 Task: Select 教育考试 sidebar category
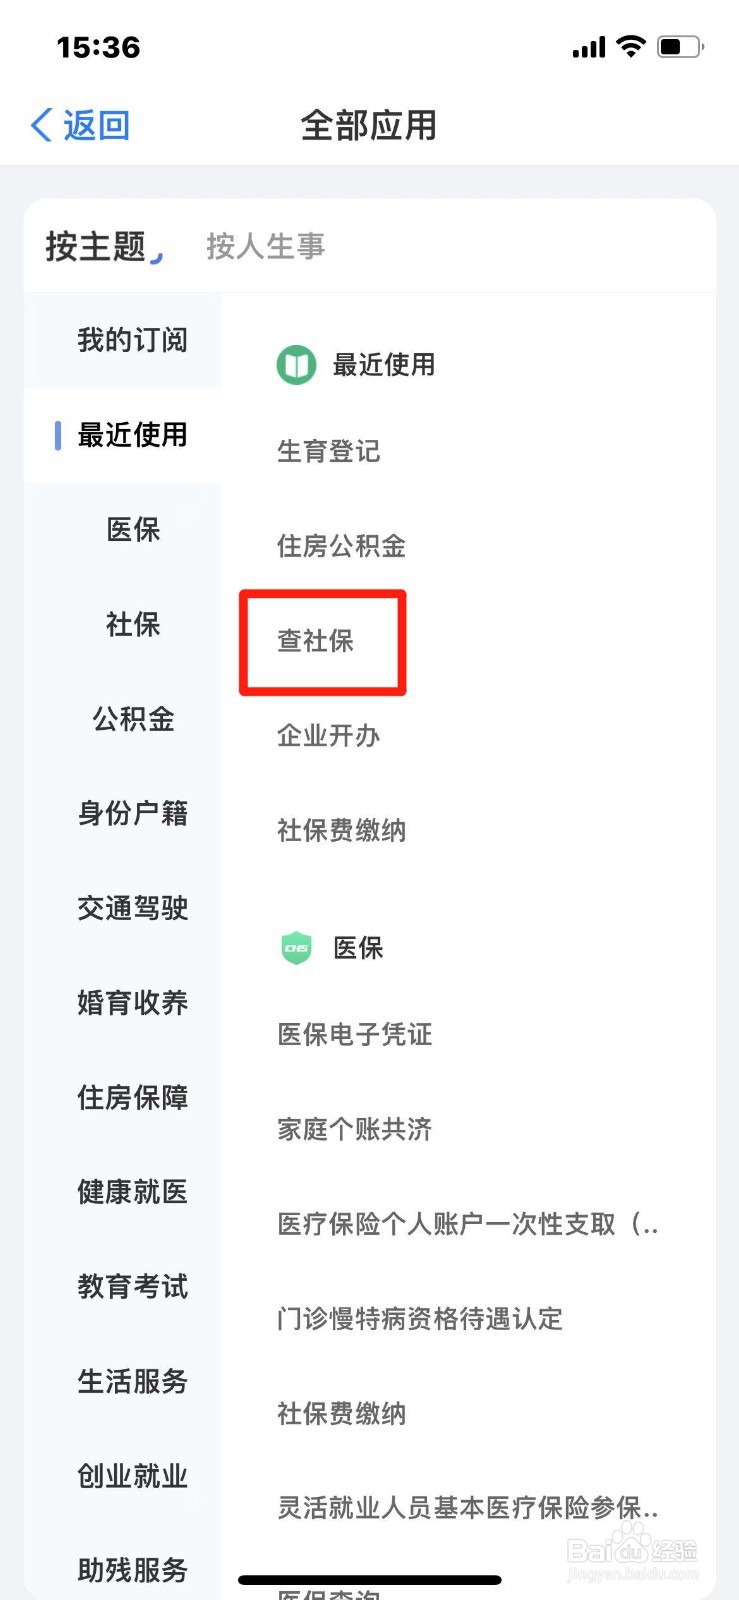click(132, 1286)
